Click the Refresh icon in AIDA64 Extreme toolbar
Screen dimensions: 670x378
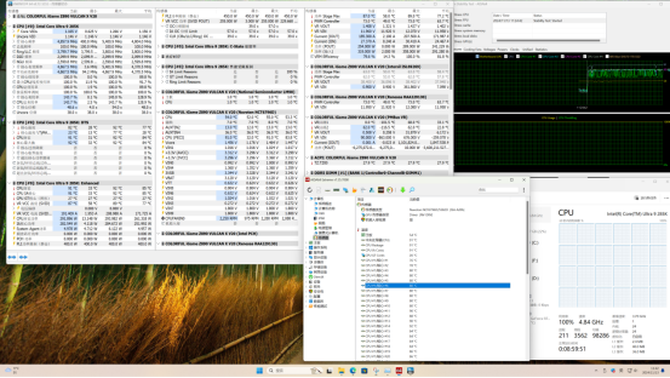310,190
